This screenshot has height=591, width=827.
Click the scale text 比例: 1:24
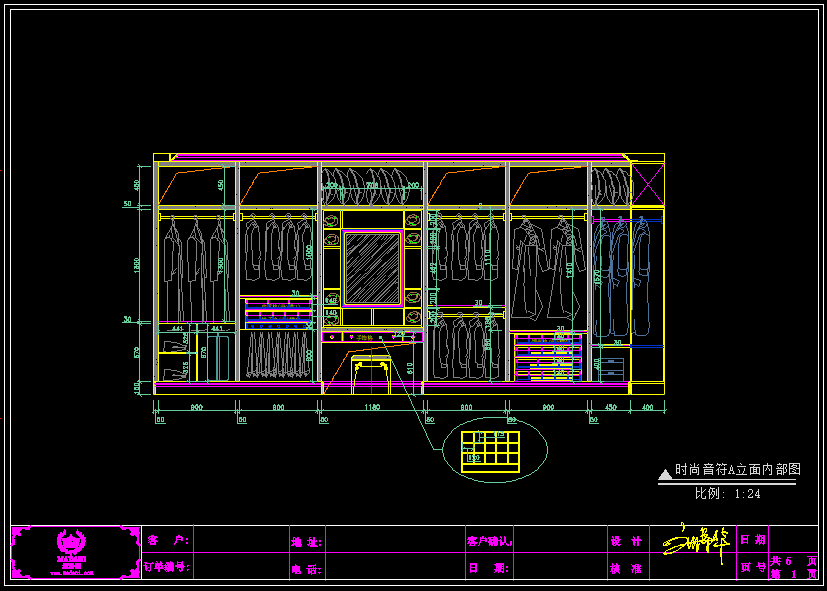(727, 493)
